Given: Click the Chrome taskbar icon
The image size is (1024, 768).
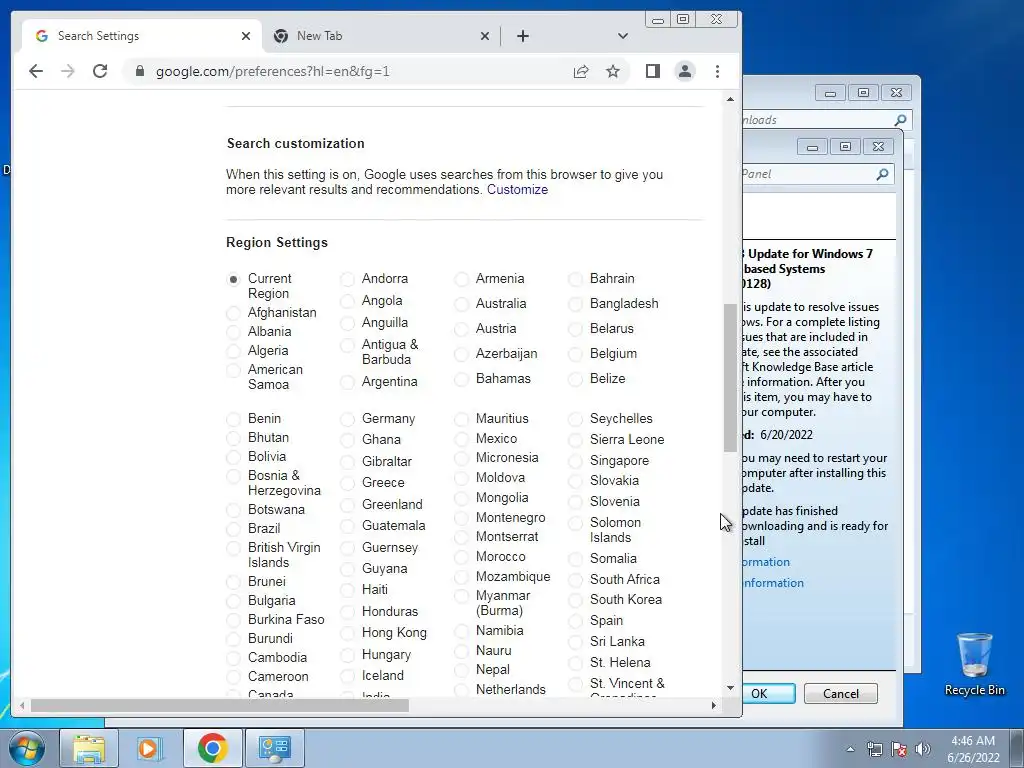Looking at the screenshot, I should coord(212,748).
